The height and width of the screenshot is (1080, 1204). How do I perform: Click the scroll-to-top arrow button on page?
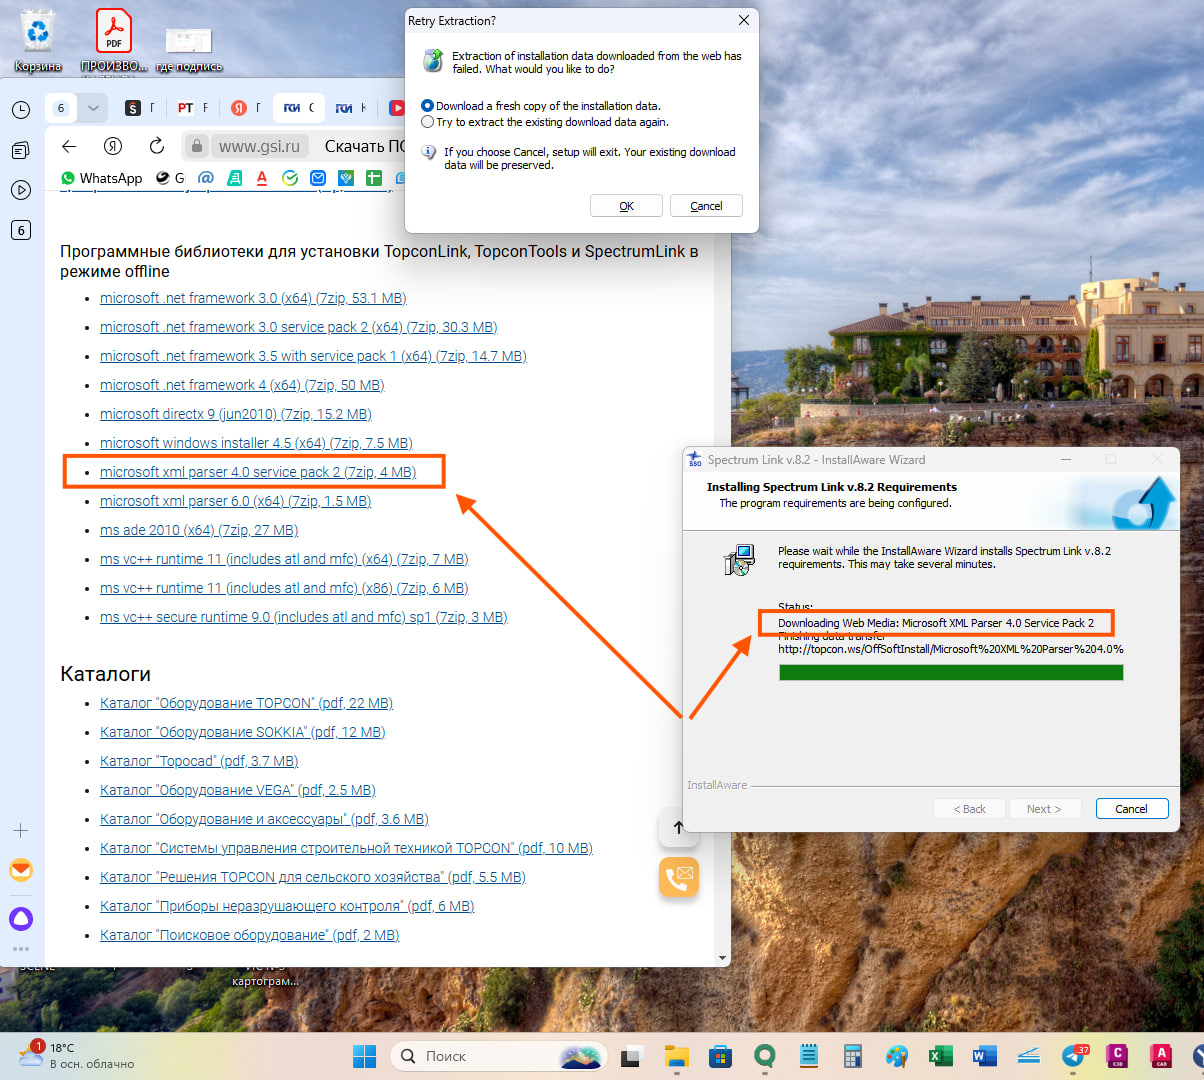click(x=678, y=827)
